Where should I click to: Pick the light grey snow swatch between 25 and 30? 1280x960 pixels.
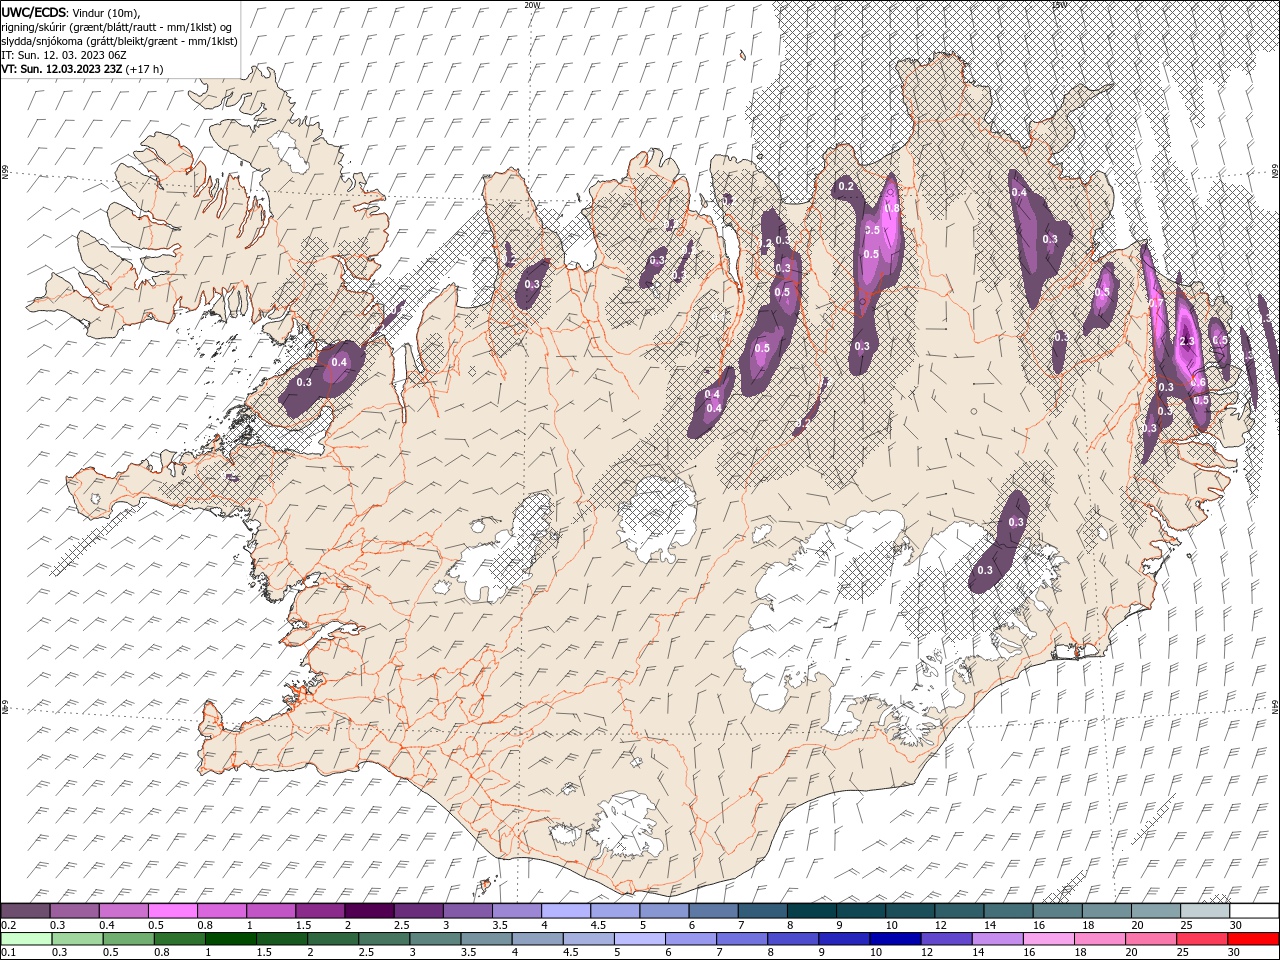(1205, 910)
